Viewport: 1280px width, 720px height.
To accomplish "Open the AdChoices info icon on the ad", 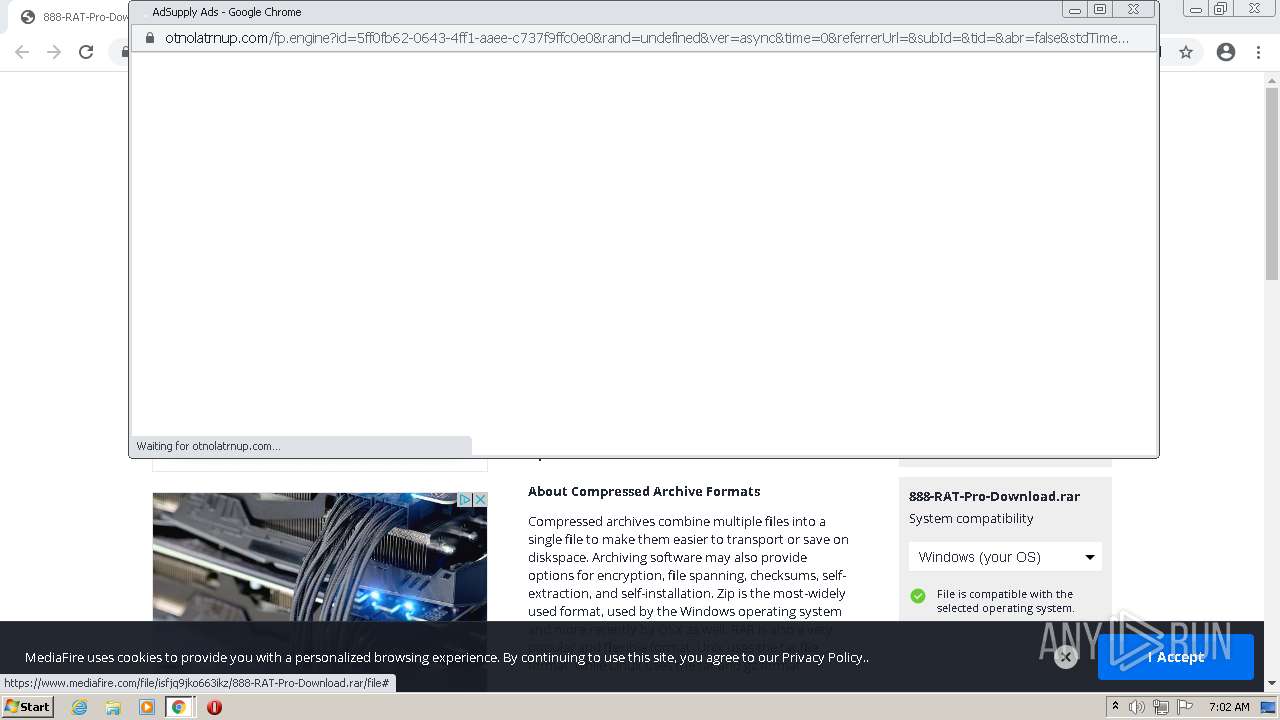I will tap(465, 499).
